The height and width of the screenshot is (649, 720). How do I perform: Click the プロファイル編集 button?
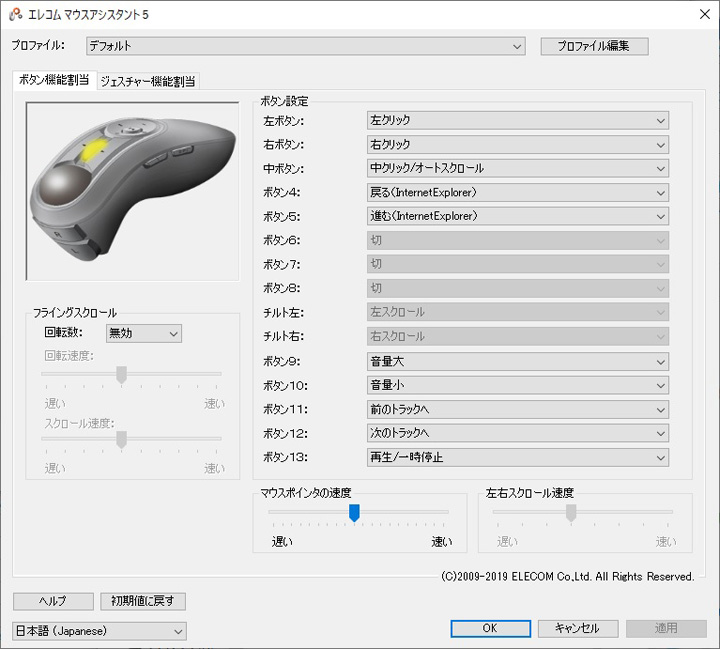click(x=594, y=46)
